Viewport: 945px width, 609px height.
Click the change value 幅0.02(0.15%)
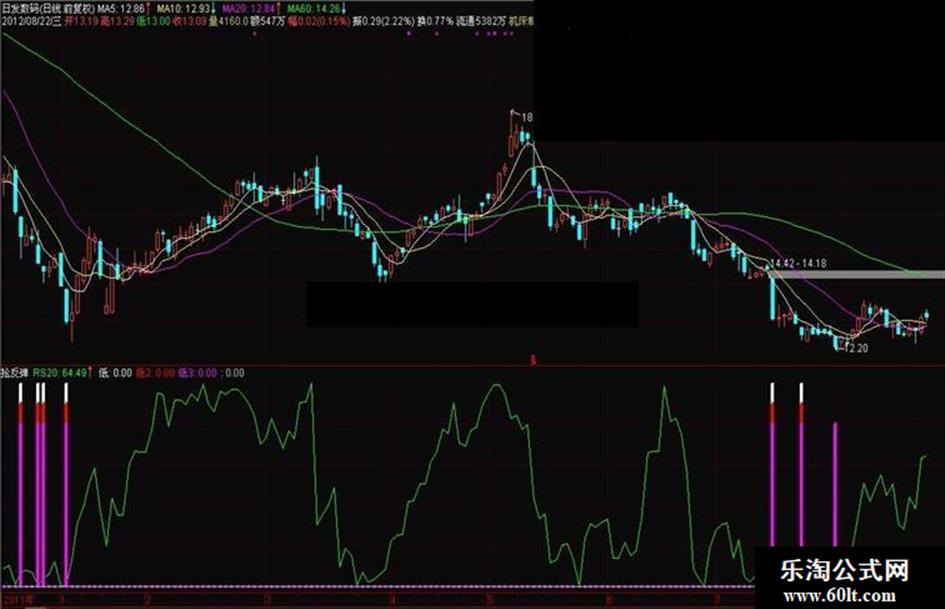pyautogui.click(x=319, y=22)
